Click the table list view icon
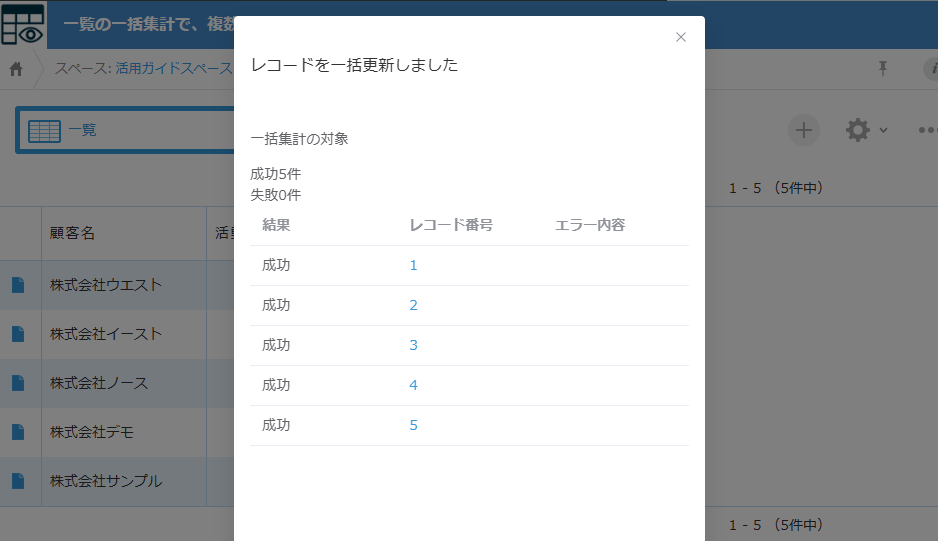This screenshot has width=938, height=541. (44, 130)
